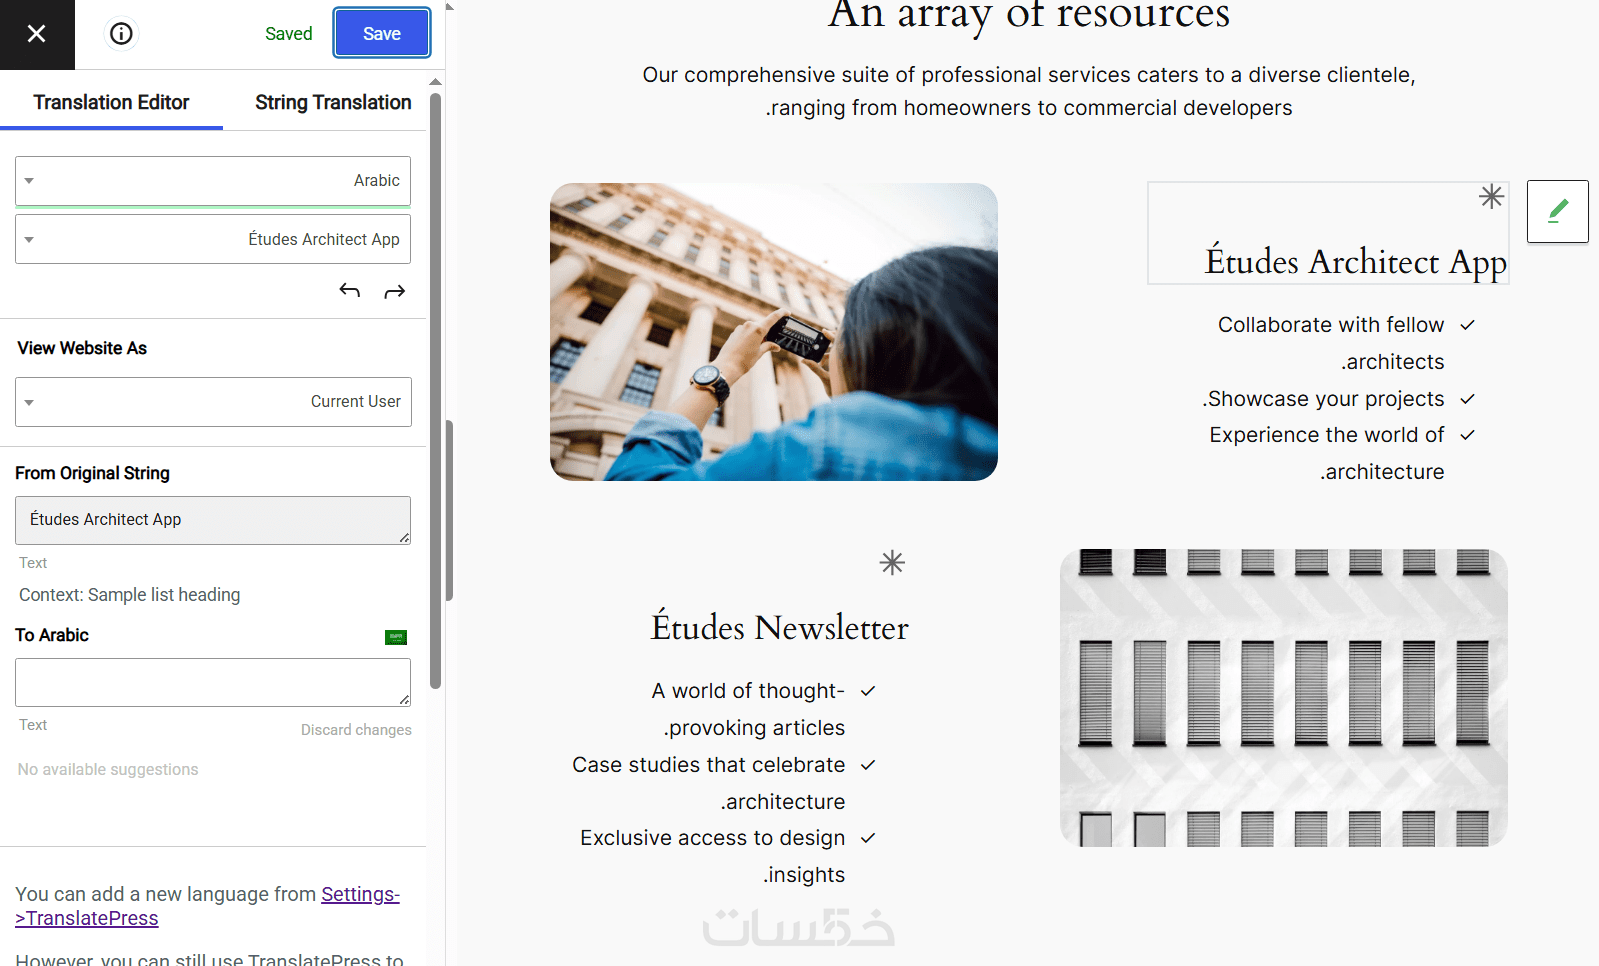Go to the previous string with the left arrow
The image size is (1599, 966).
[349, 291]
